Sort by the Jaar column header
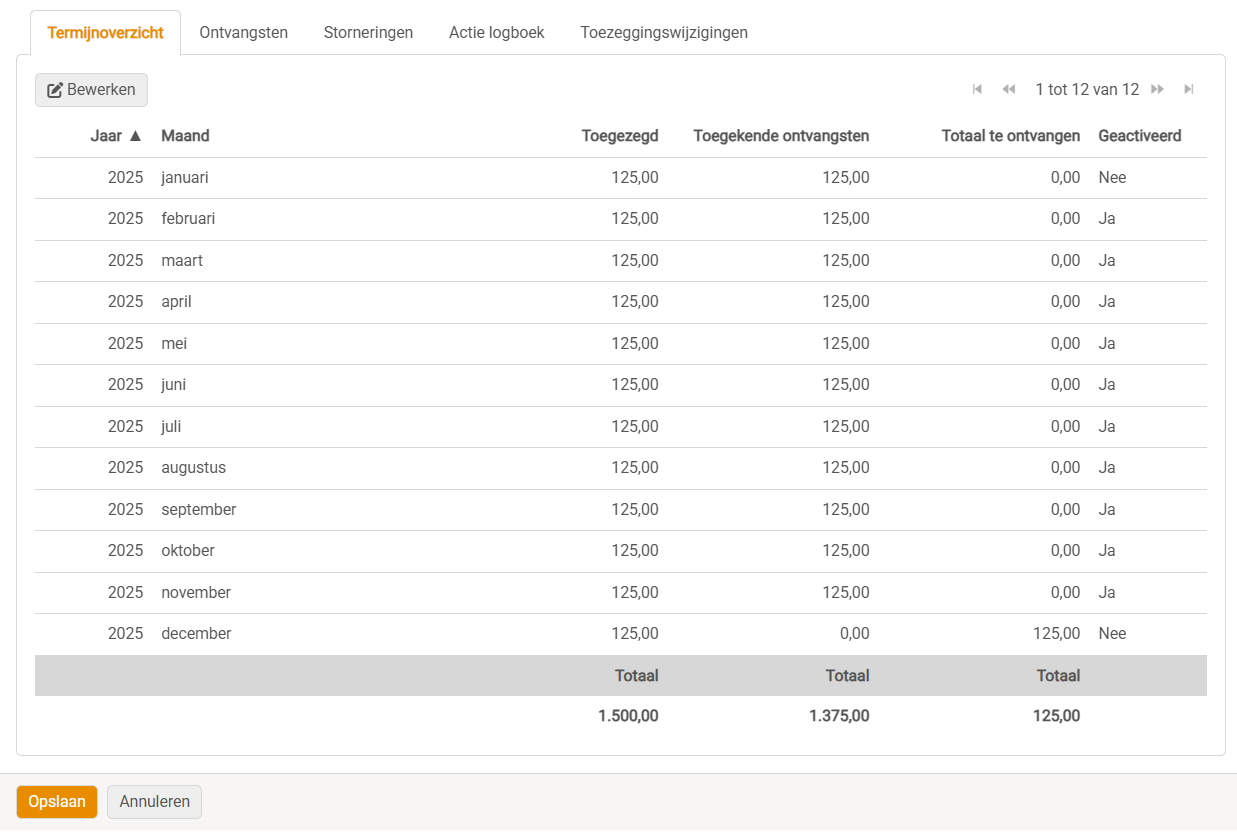This screenshot has width=1237, height=837. point(116,136)
